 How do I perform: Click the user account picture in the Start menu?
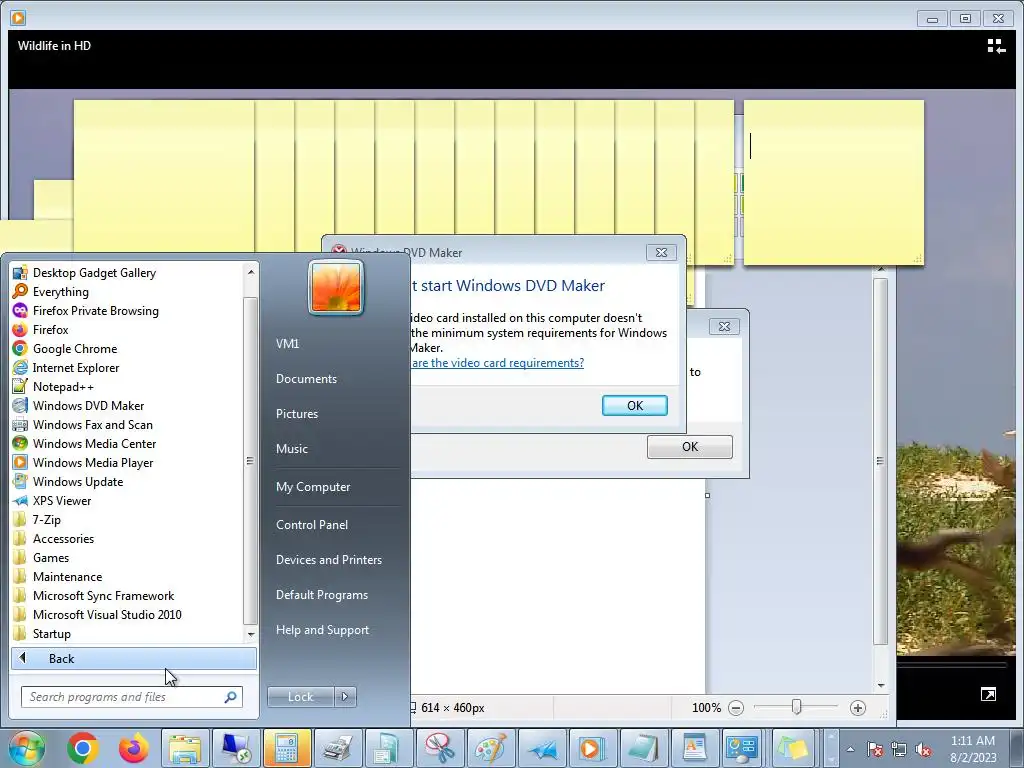[336, 287]
